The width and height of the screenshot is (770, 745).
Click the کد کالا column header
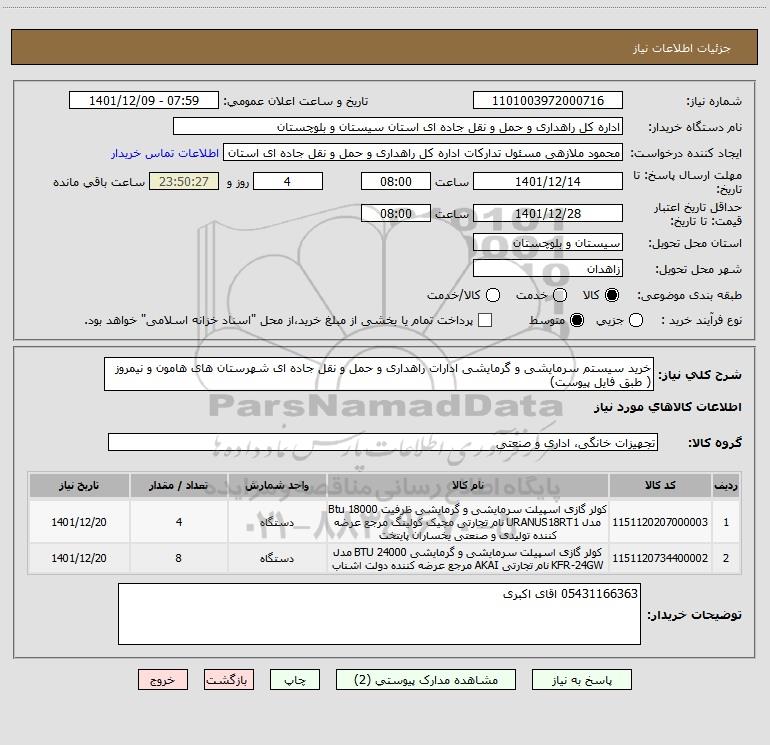click(660, 485)
